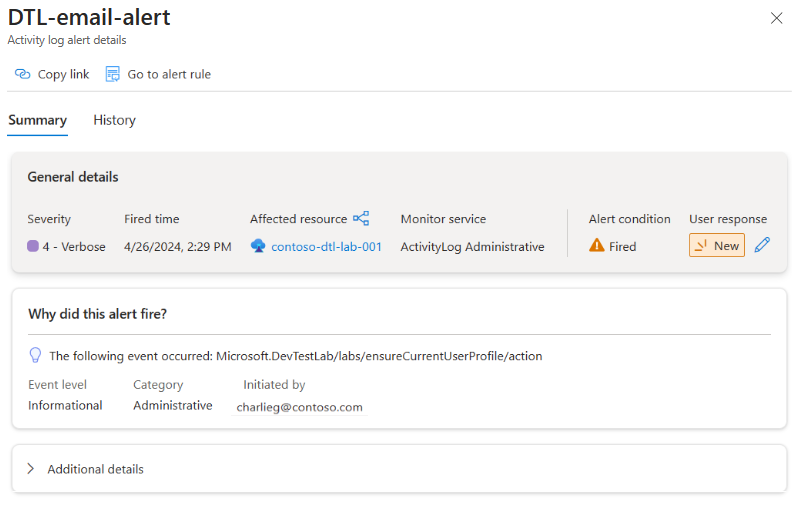Expand the Additional details chevron
This screenshot has height=514, width=802.
tap(31, 469)
